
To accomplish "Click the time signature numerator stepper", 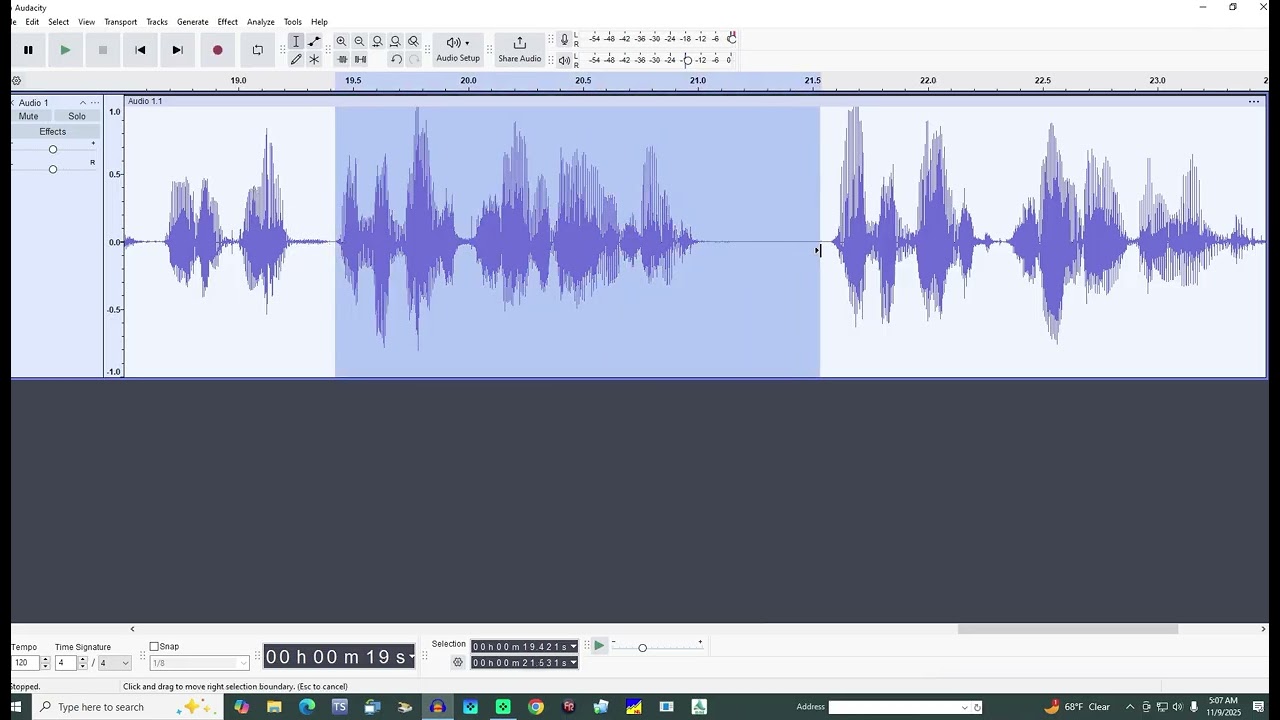I will point(84,663).
